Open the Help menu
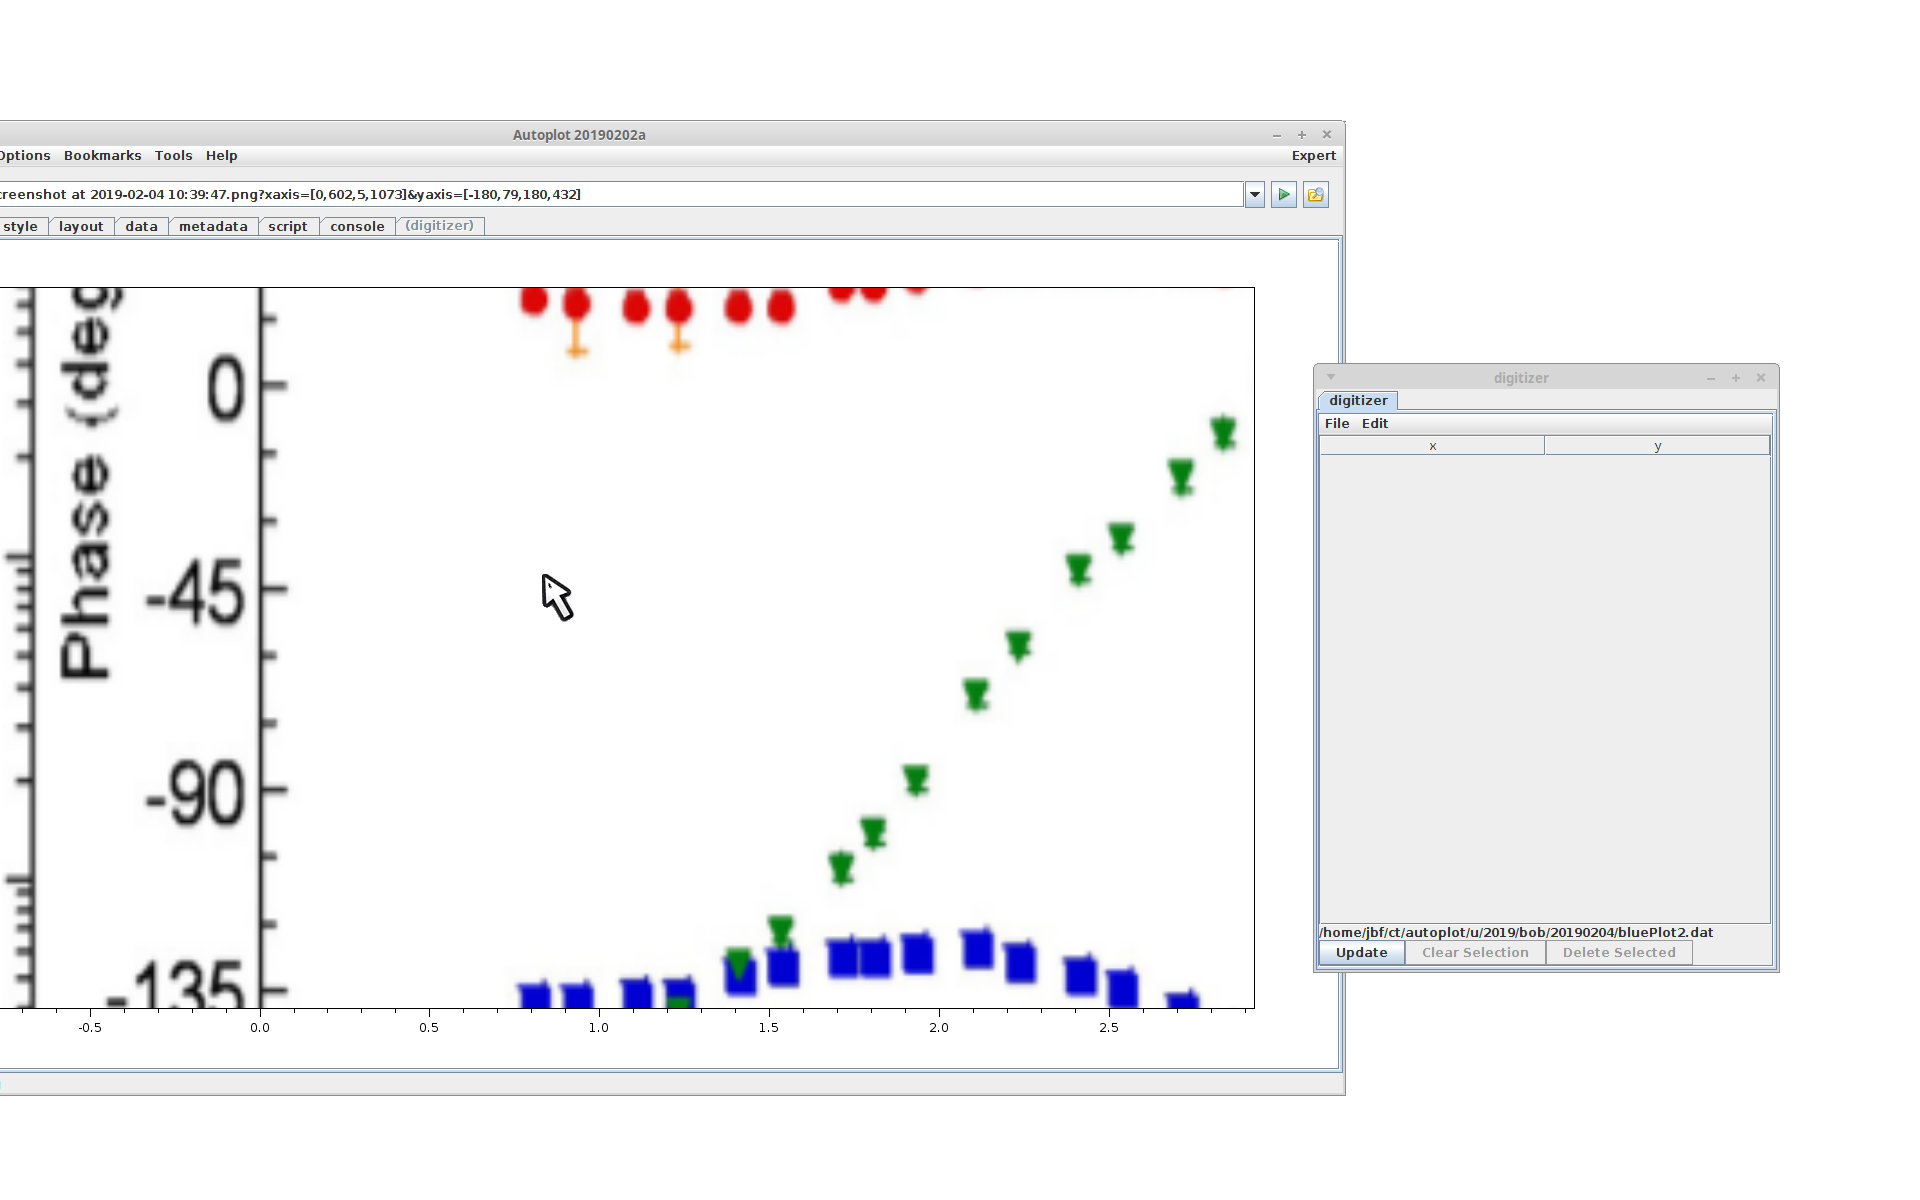Image resolution: width=1920 pixels, height=1200 pixels. [221, 156]
